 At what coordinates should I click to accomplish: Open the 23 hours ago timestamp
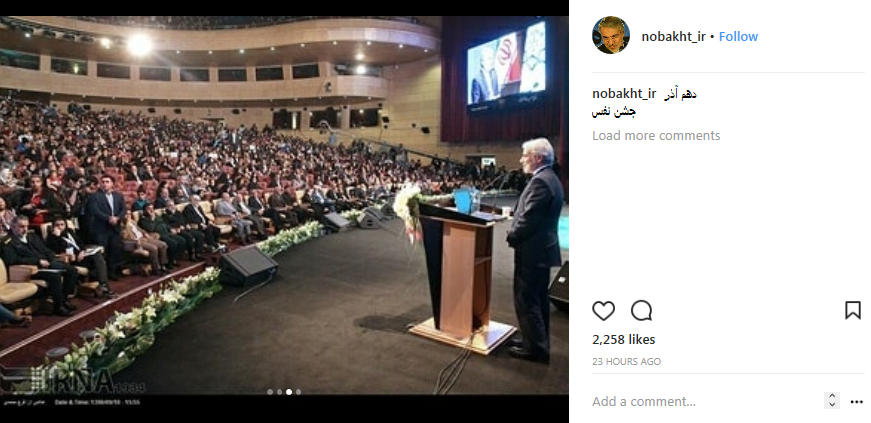[627, 361]
